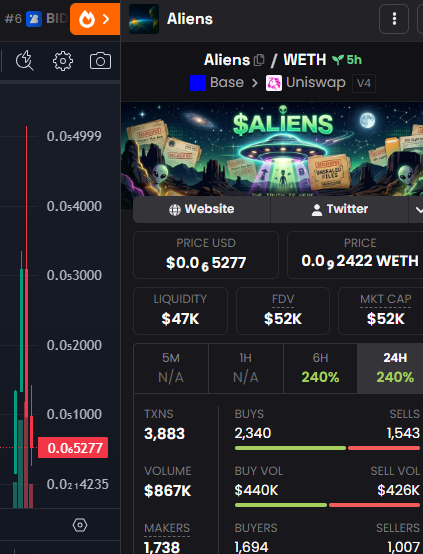Click the #6 BID trending token
The width and height of the screenshot is (423, 554).
(x=35, y=18)
